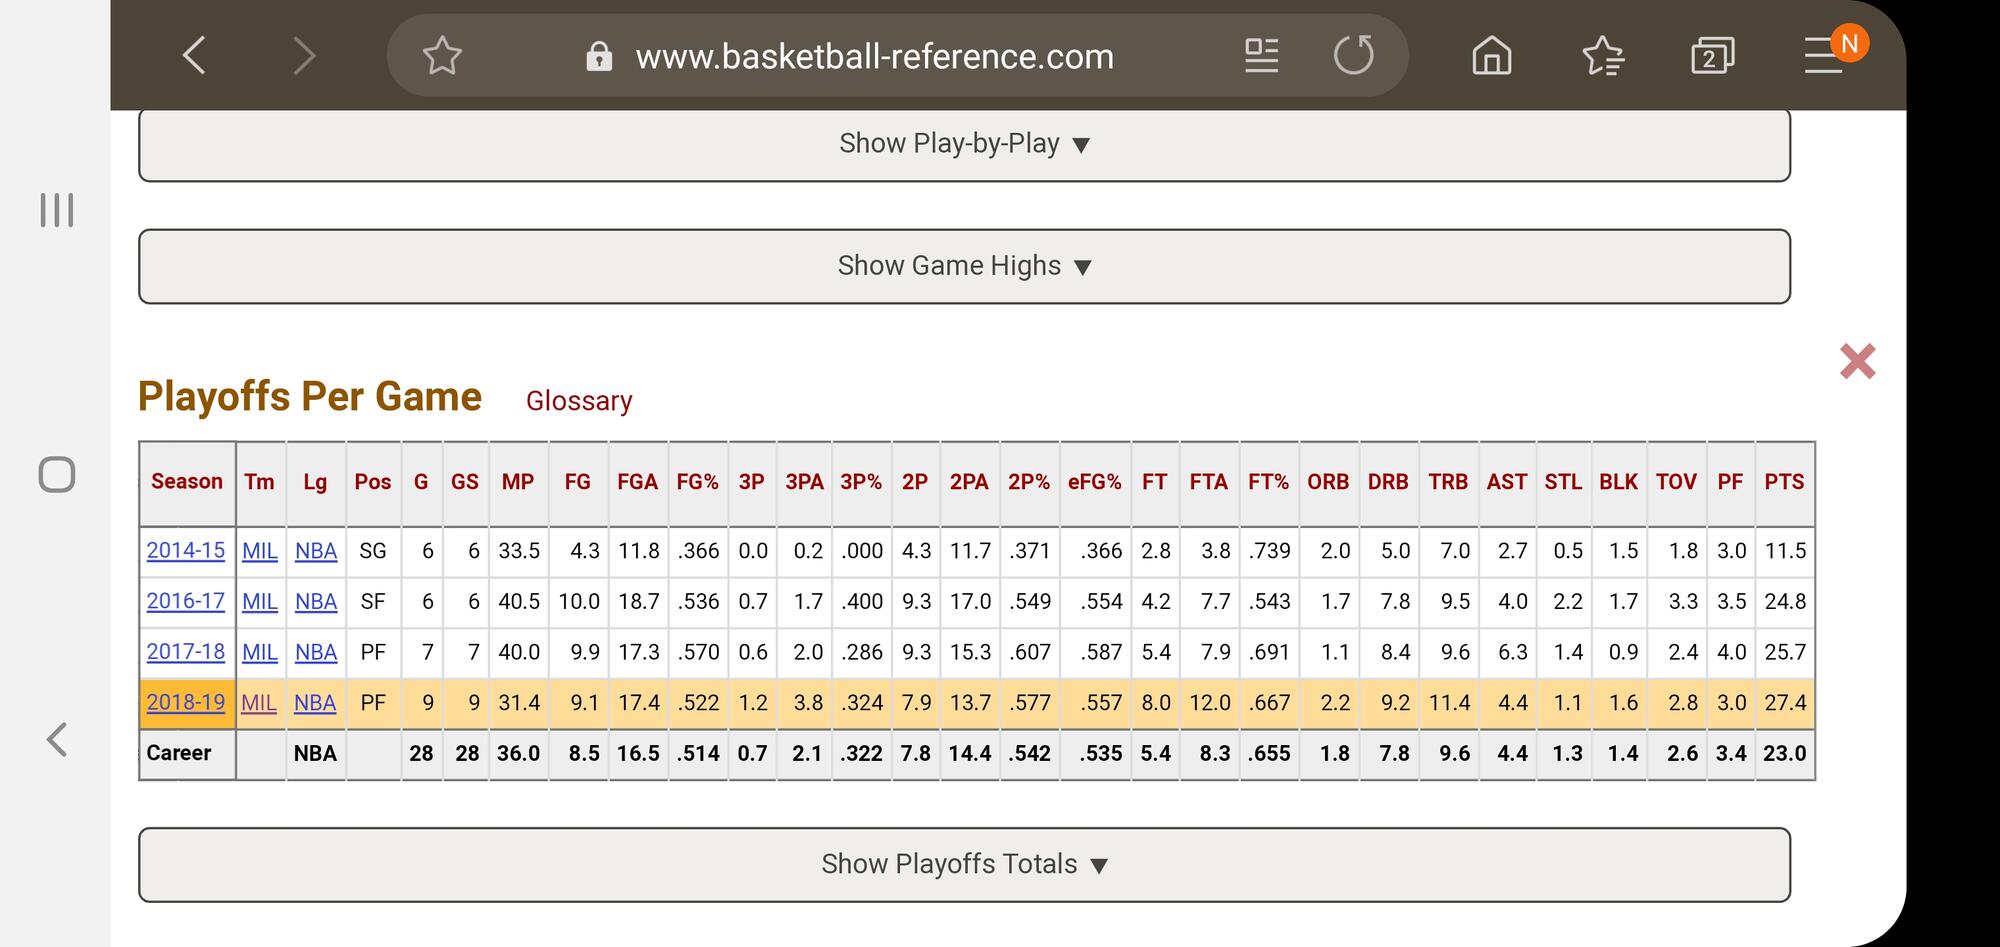The height and width of the screenshot is (947, 2000).
Task: Bookmark page with star icon
Action: click(x=441, y=56)
